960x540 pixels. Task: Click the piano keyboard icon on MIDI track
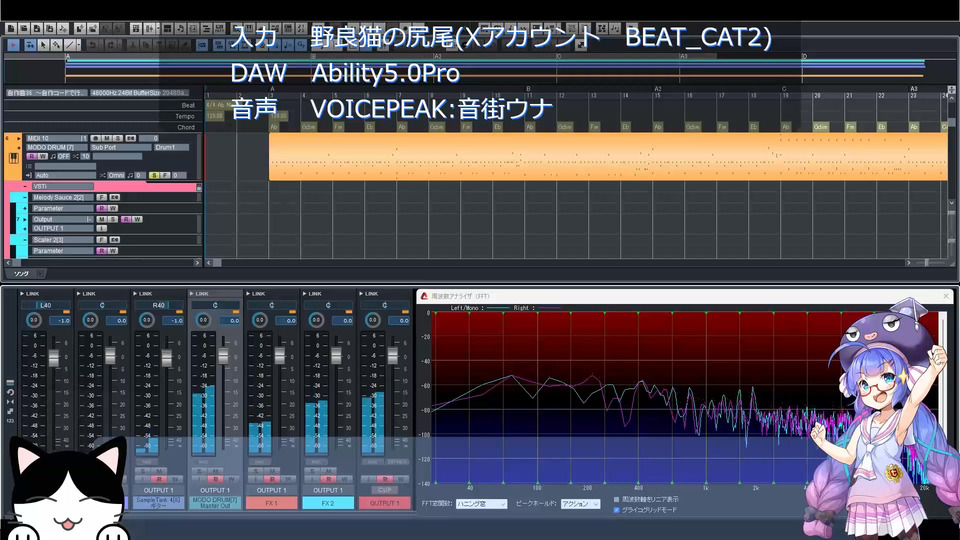point(14,160)
